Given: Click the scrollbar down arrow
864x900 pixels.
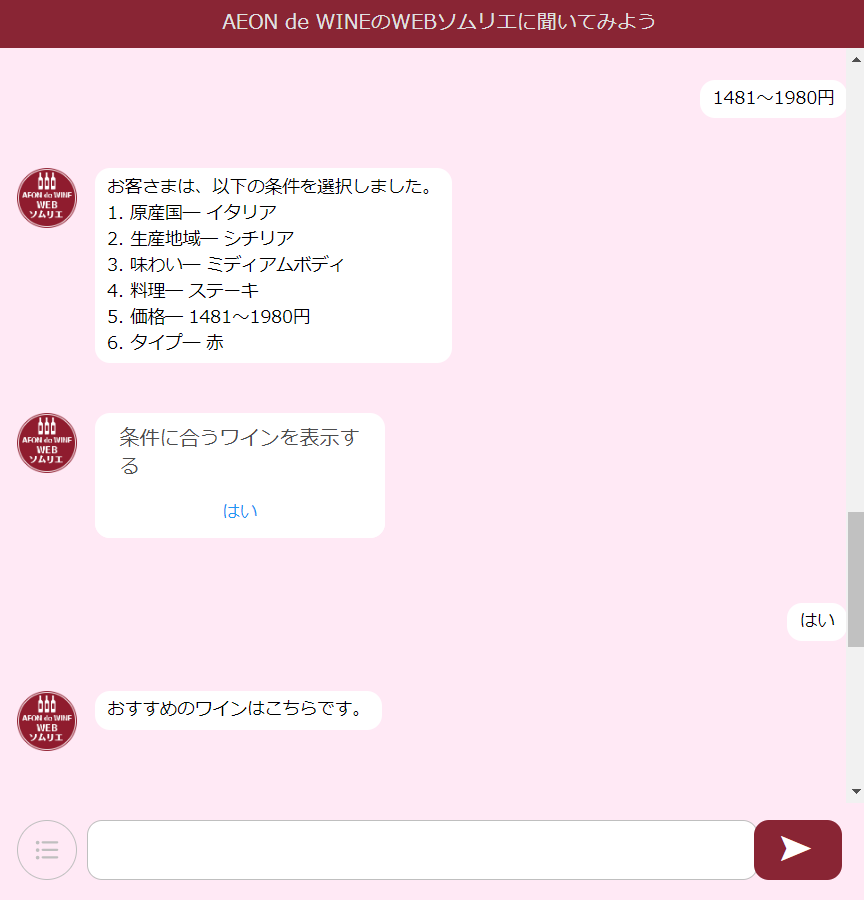Looking at the screenshot, I should pos(856,792).
